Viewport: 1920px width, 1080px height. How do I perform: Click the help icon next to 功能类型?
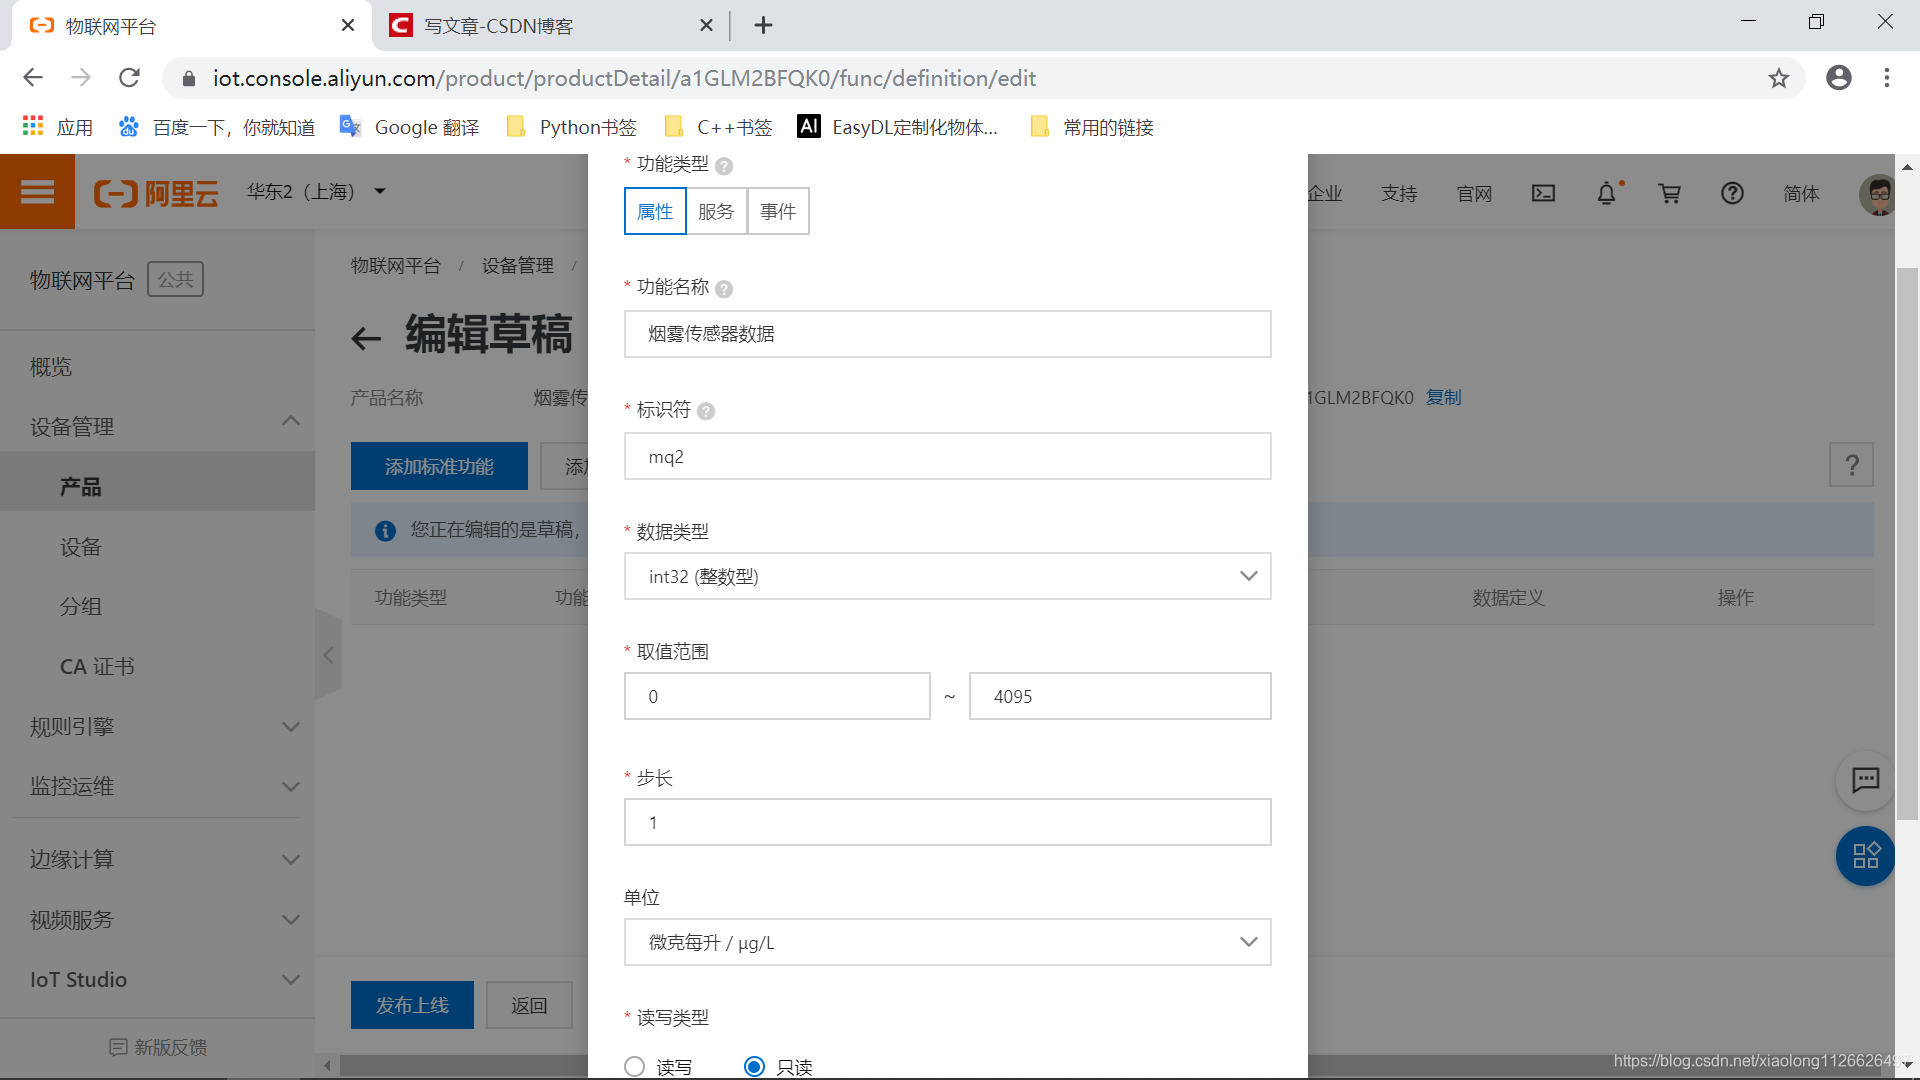click(x=724, y=166)
